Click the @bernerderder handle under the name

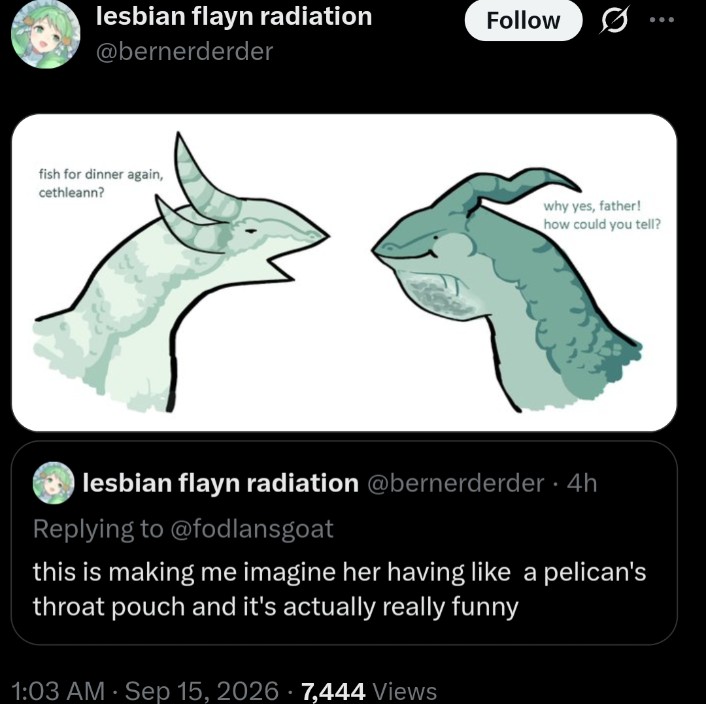coord(185,51)
